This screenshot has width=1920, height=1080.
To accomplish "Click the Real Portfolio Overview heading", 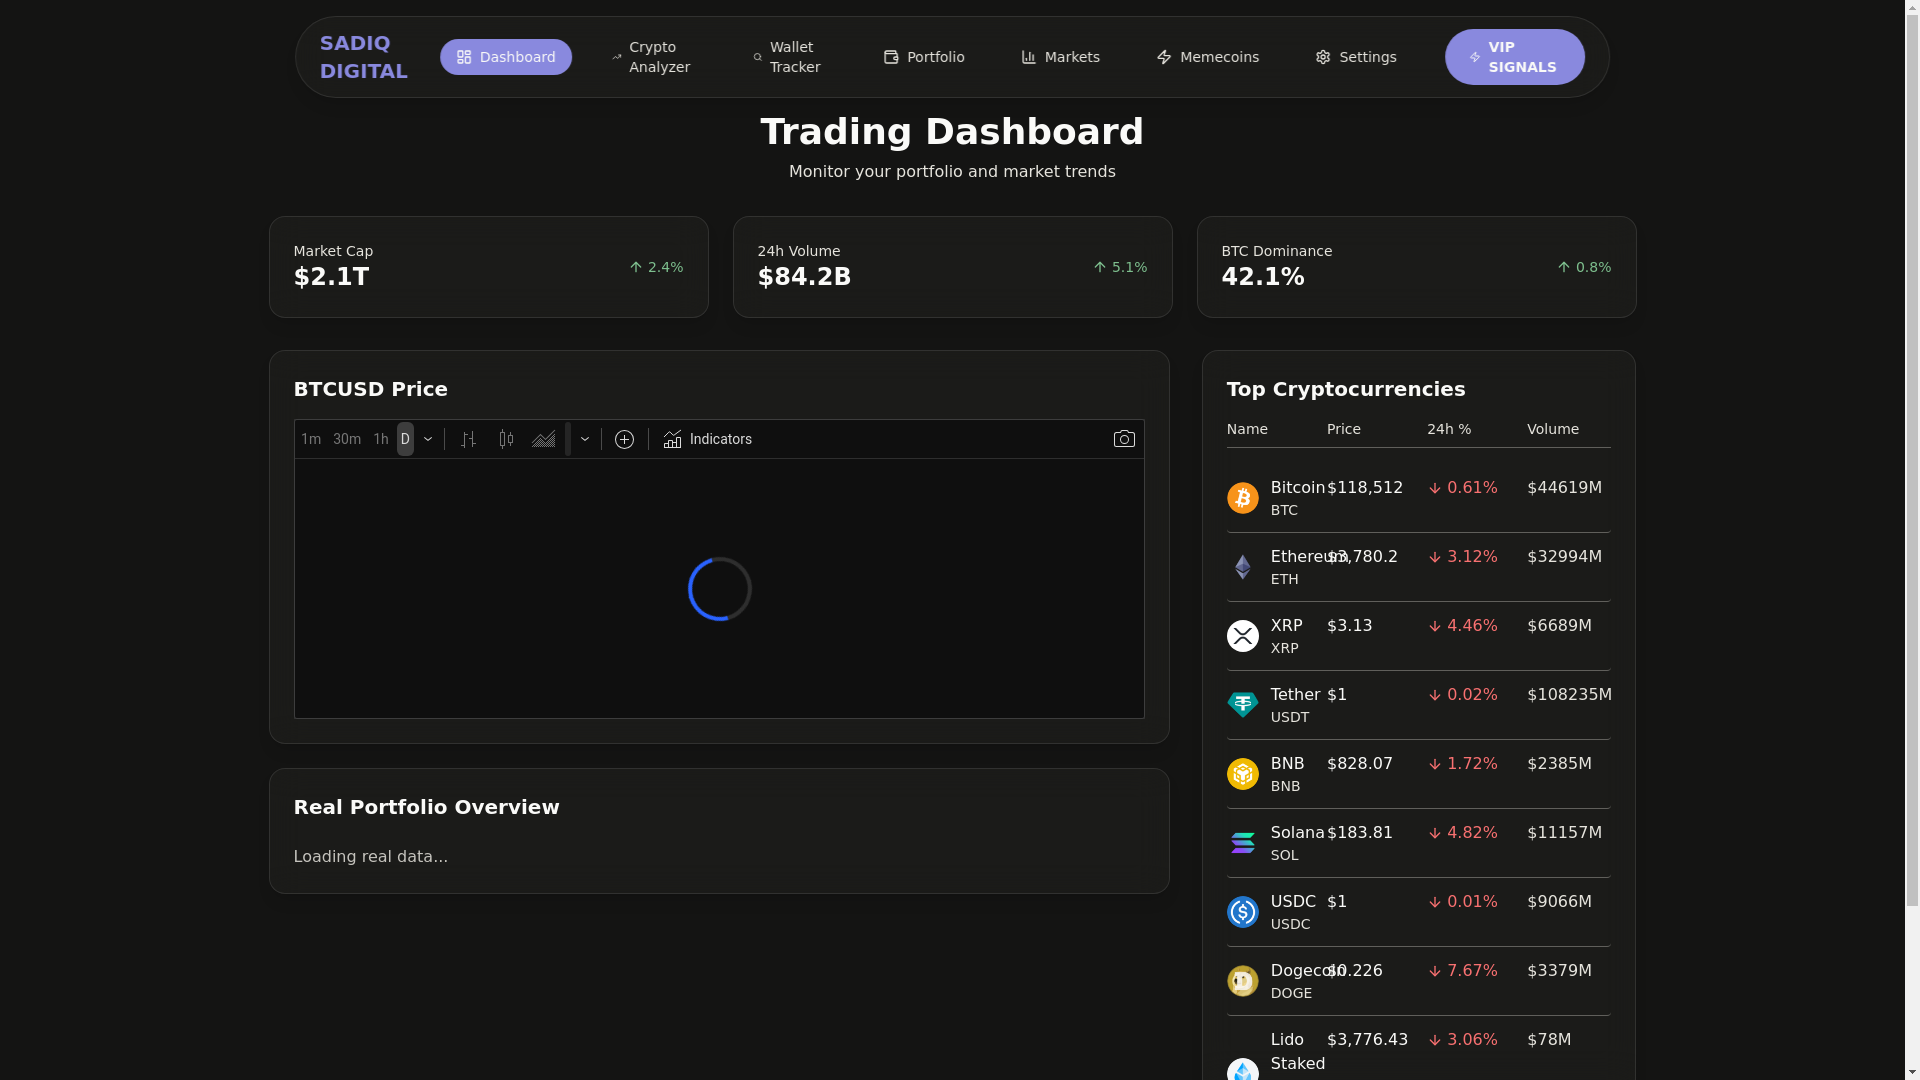I will click(426, 807).
